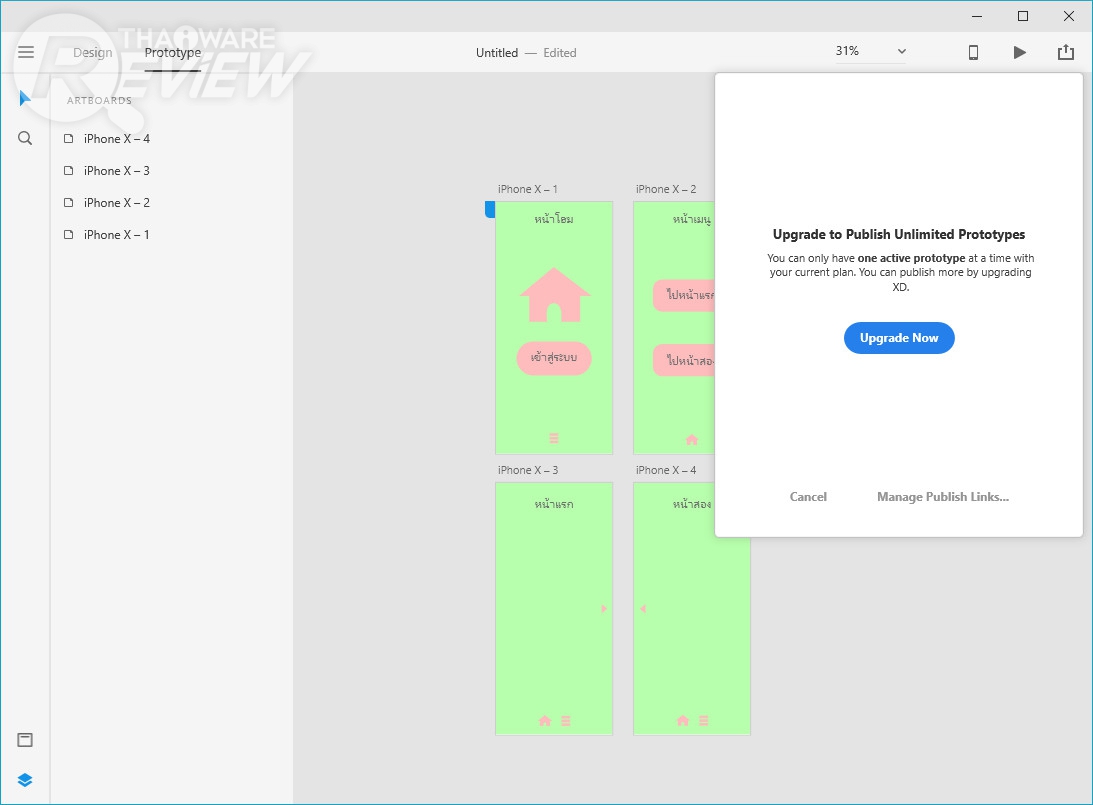Select the iPhone X – 4 artboard title label
This screenshot has height=805, width=1093.
click(x=666, y=470)
